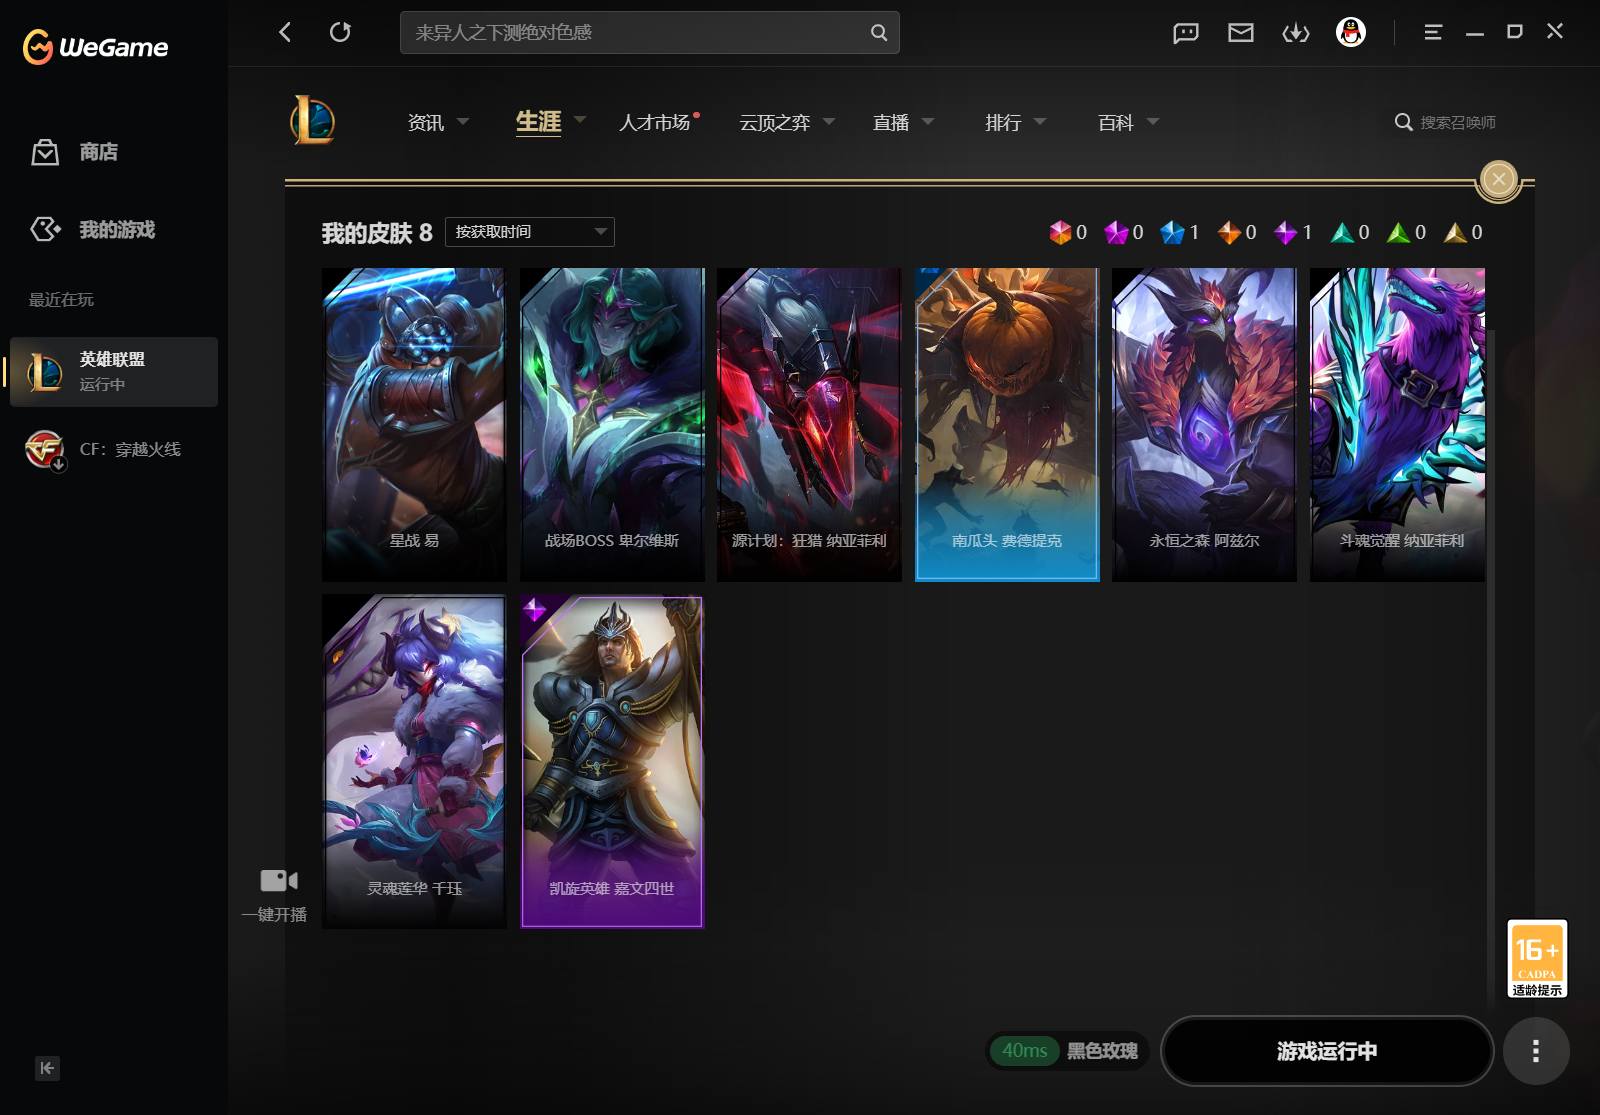Close the skins panel with the gold X

coord(1498,179)
